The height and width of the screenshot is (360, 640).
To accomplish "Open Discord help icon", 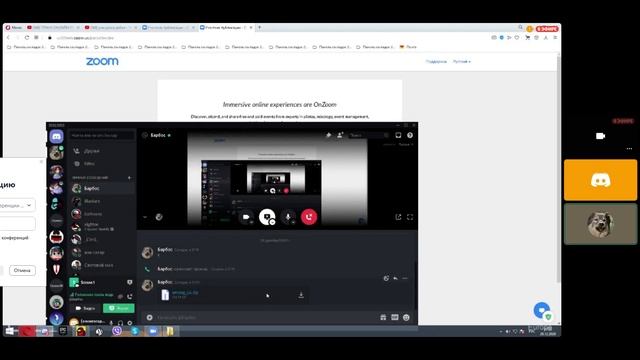I will [x=410, y=135].
